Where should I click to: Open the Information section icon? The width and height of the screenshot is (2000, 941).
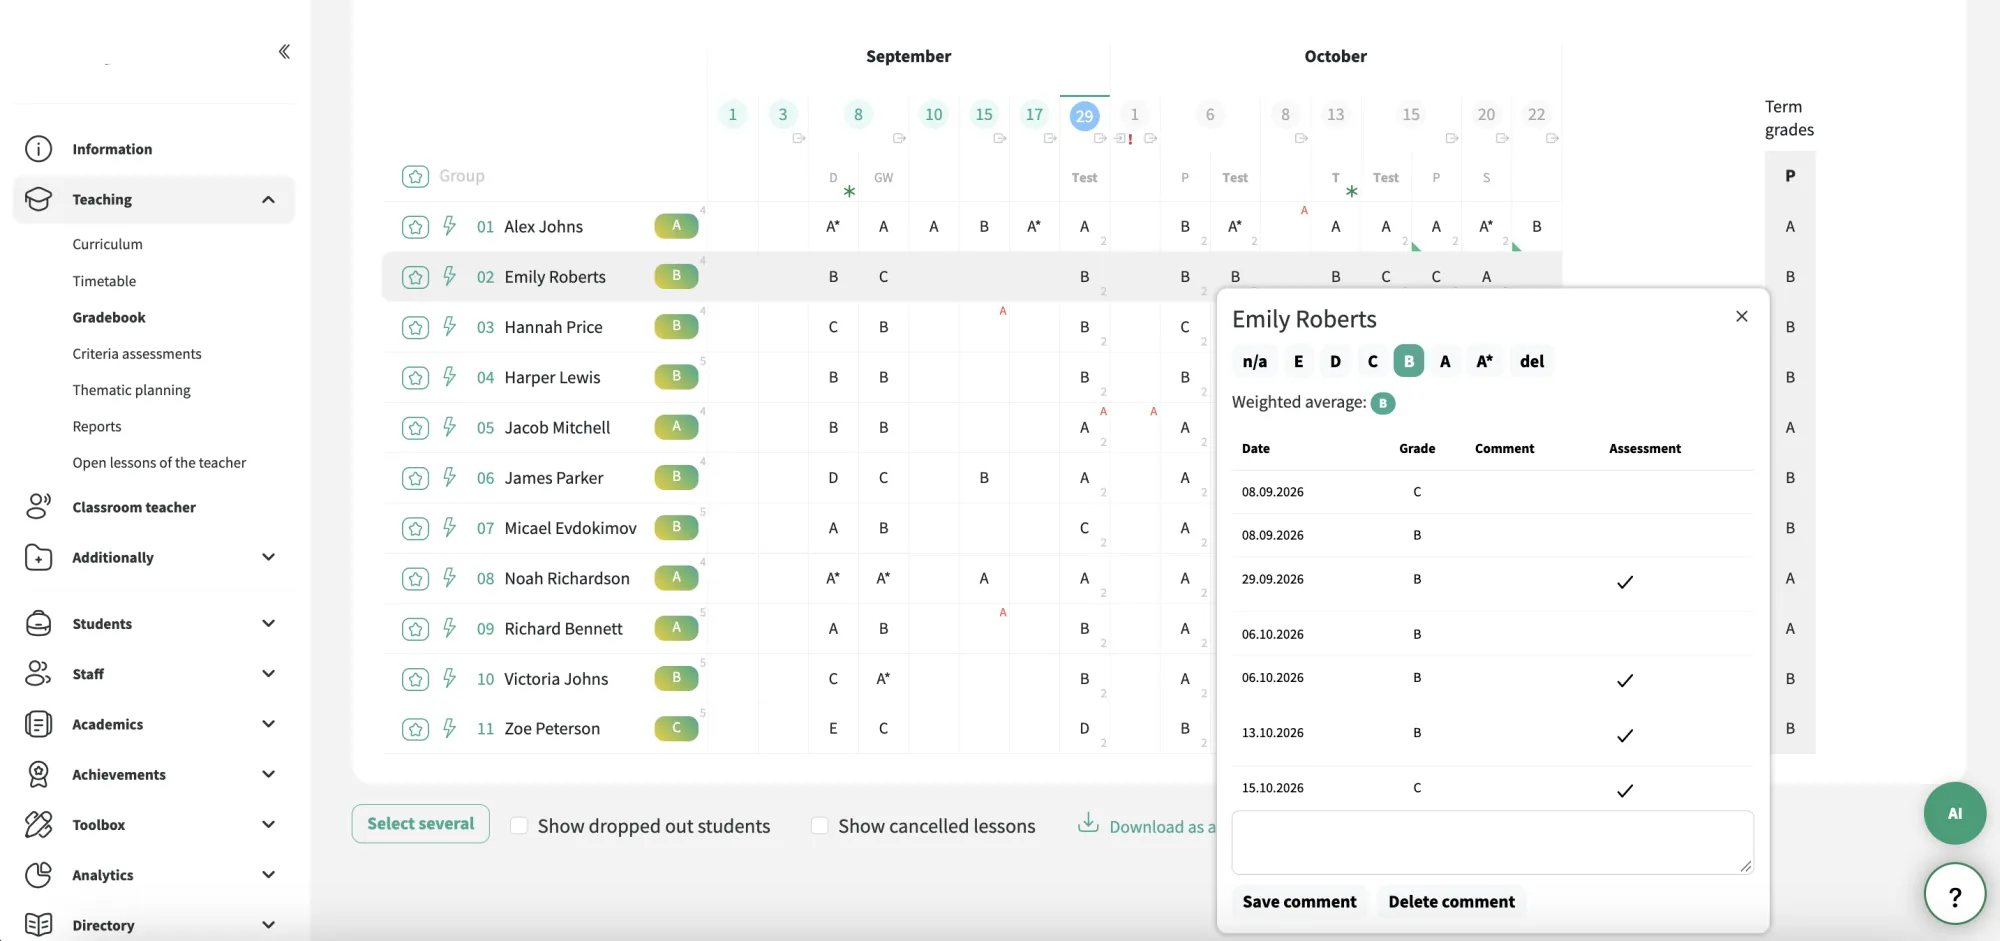[x=38, y=149]
